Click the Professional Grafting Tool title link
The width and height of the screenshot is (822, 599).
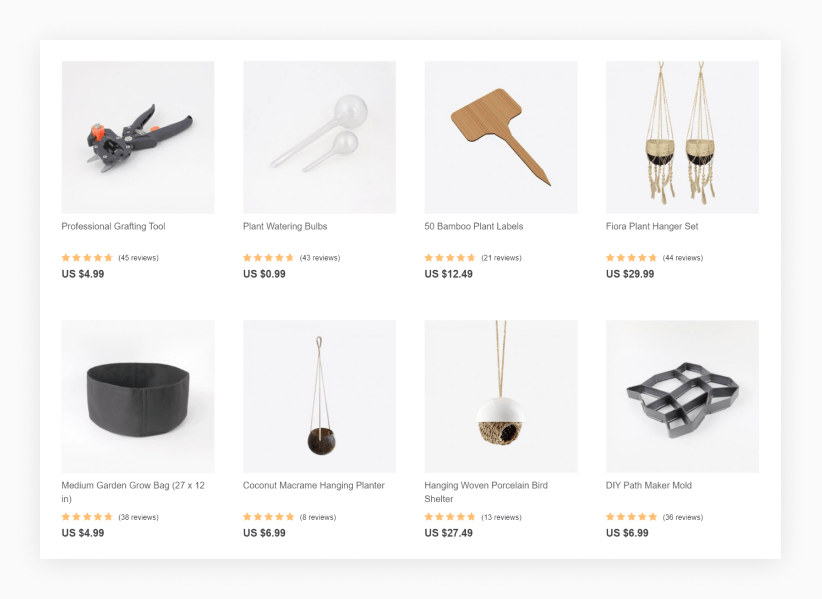coord(113,226)
